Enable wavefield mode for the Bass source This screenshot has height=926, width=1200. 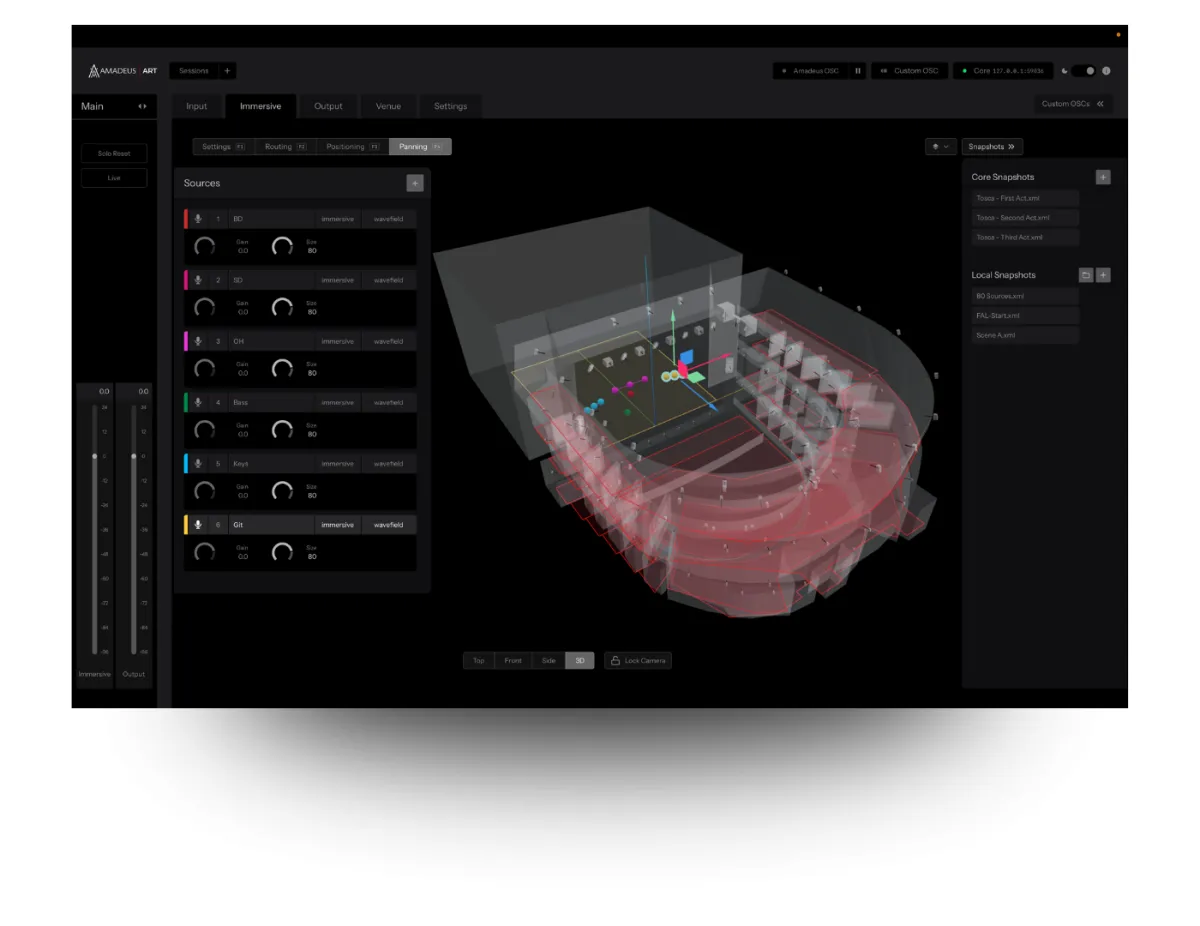[x=389, y=403]
